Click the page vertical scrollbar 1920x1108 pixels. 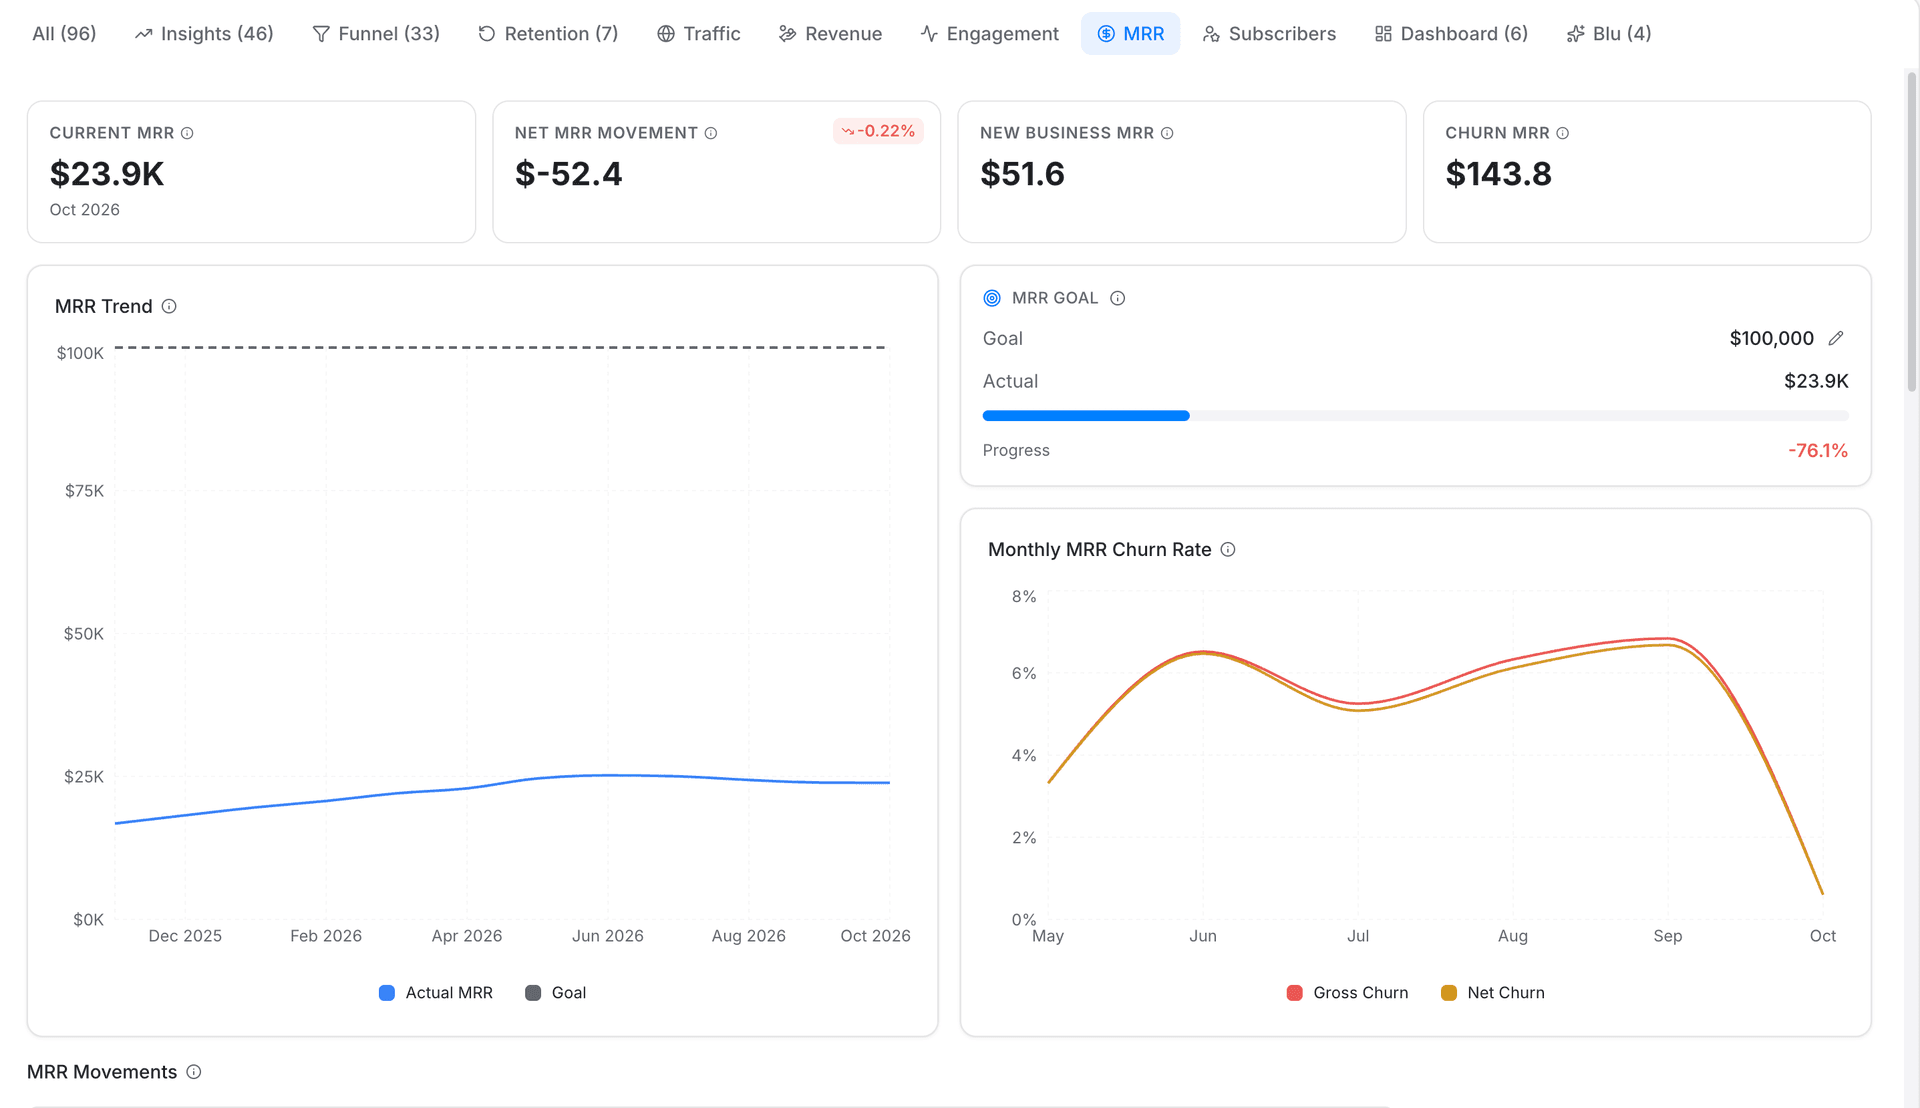pos(1912,230)
